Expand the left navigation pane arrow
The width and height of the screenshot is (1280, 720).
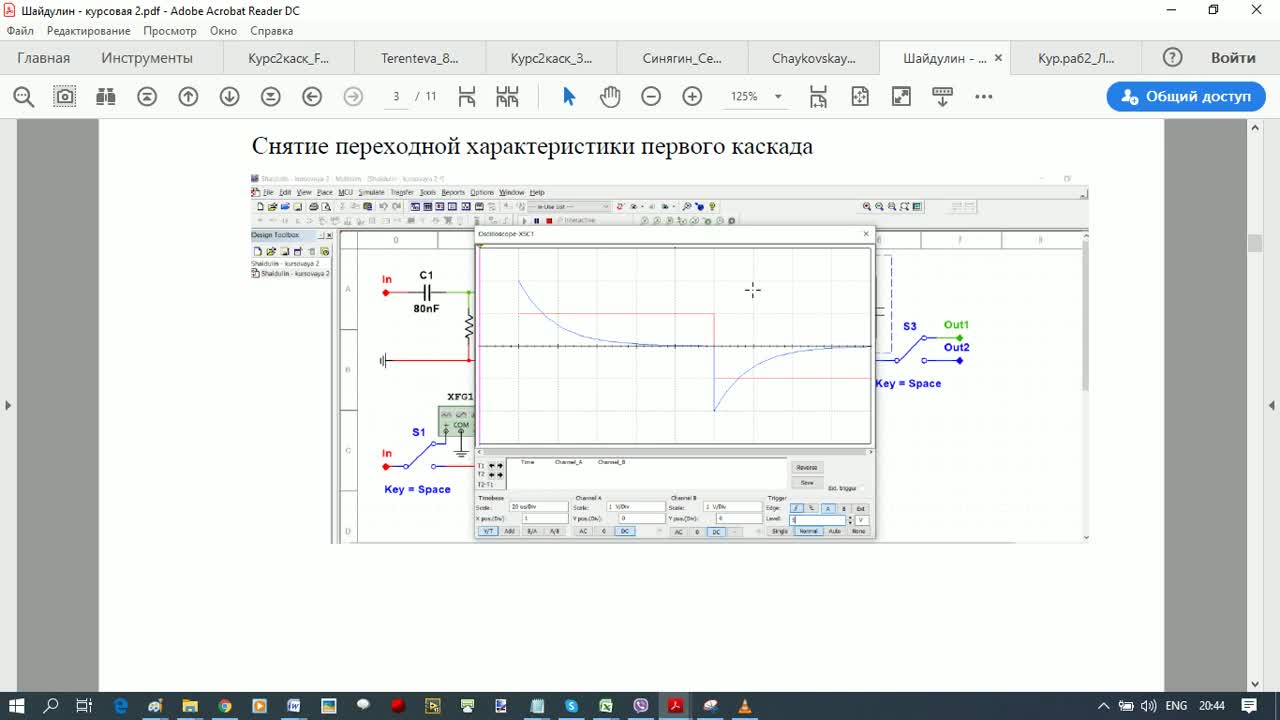(8, 405)
